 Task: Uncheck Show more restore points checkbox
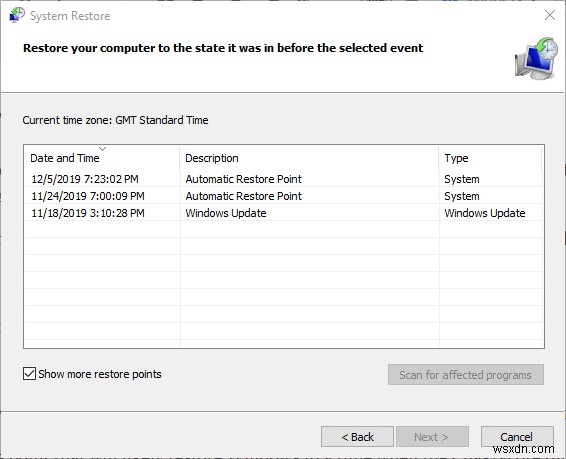(29, 374)
